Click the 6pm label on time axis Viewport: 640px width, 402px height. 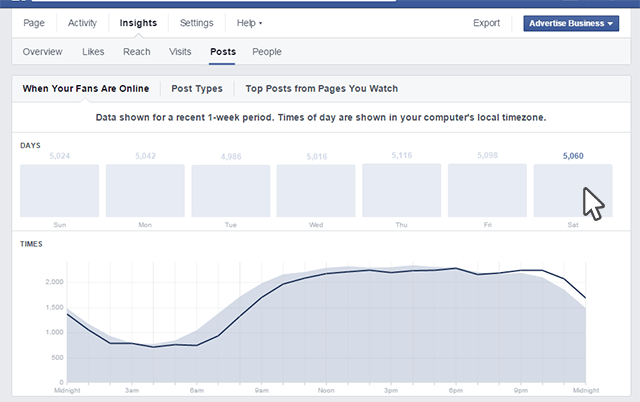[x=456, y=391]
